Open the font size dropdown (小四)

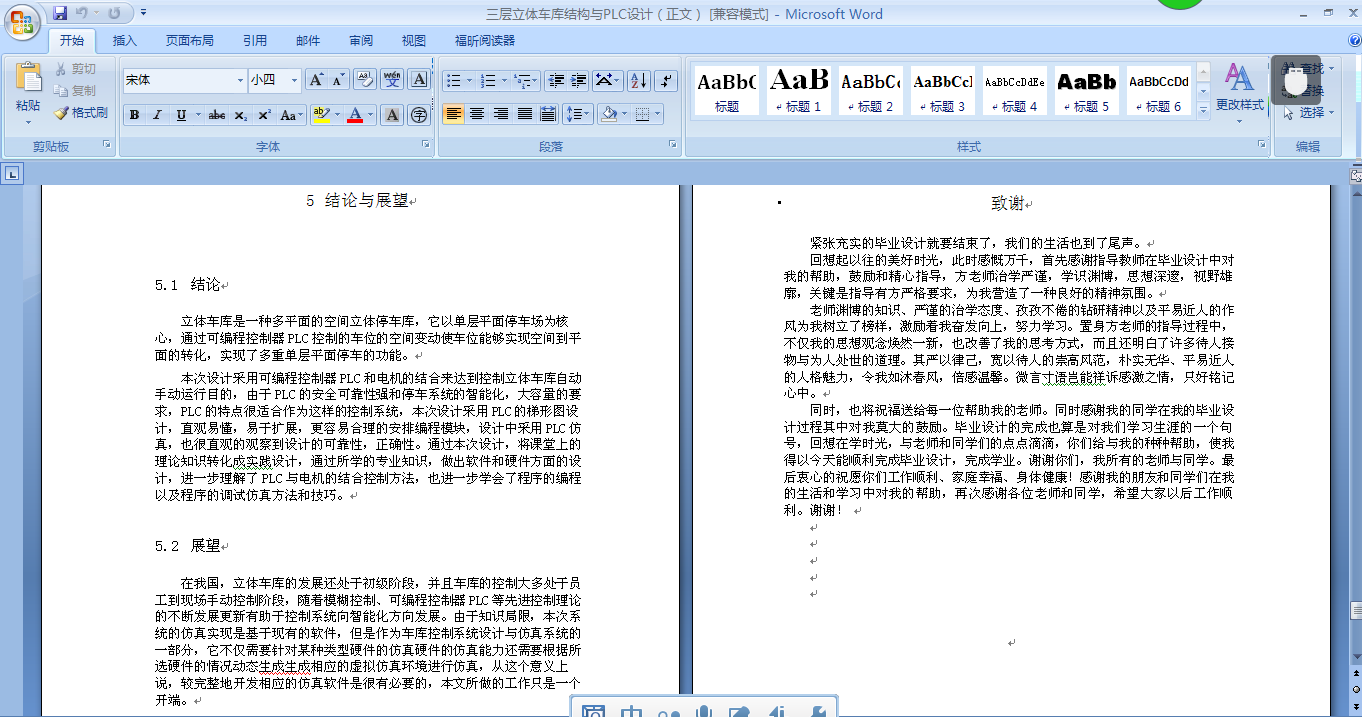click(x=294, y=80)
